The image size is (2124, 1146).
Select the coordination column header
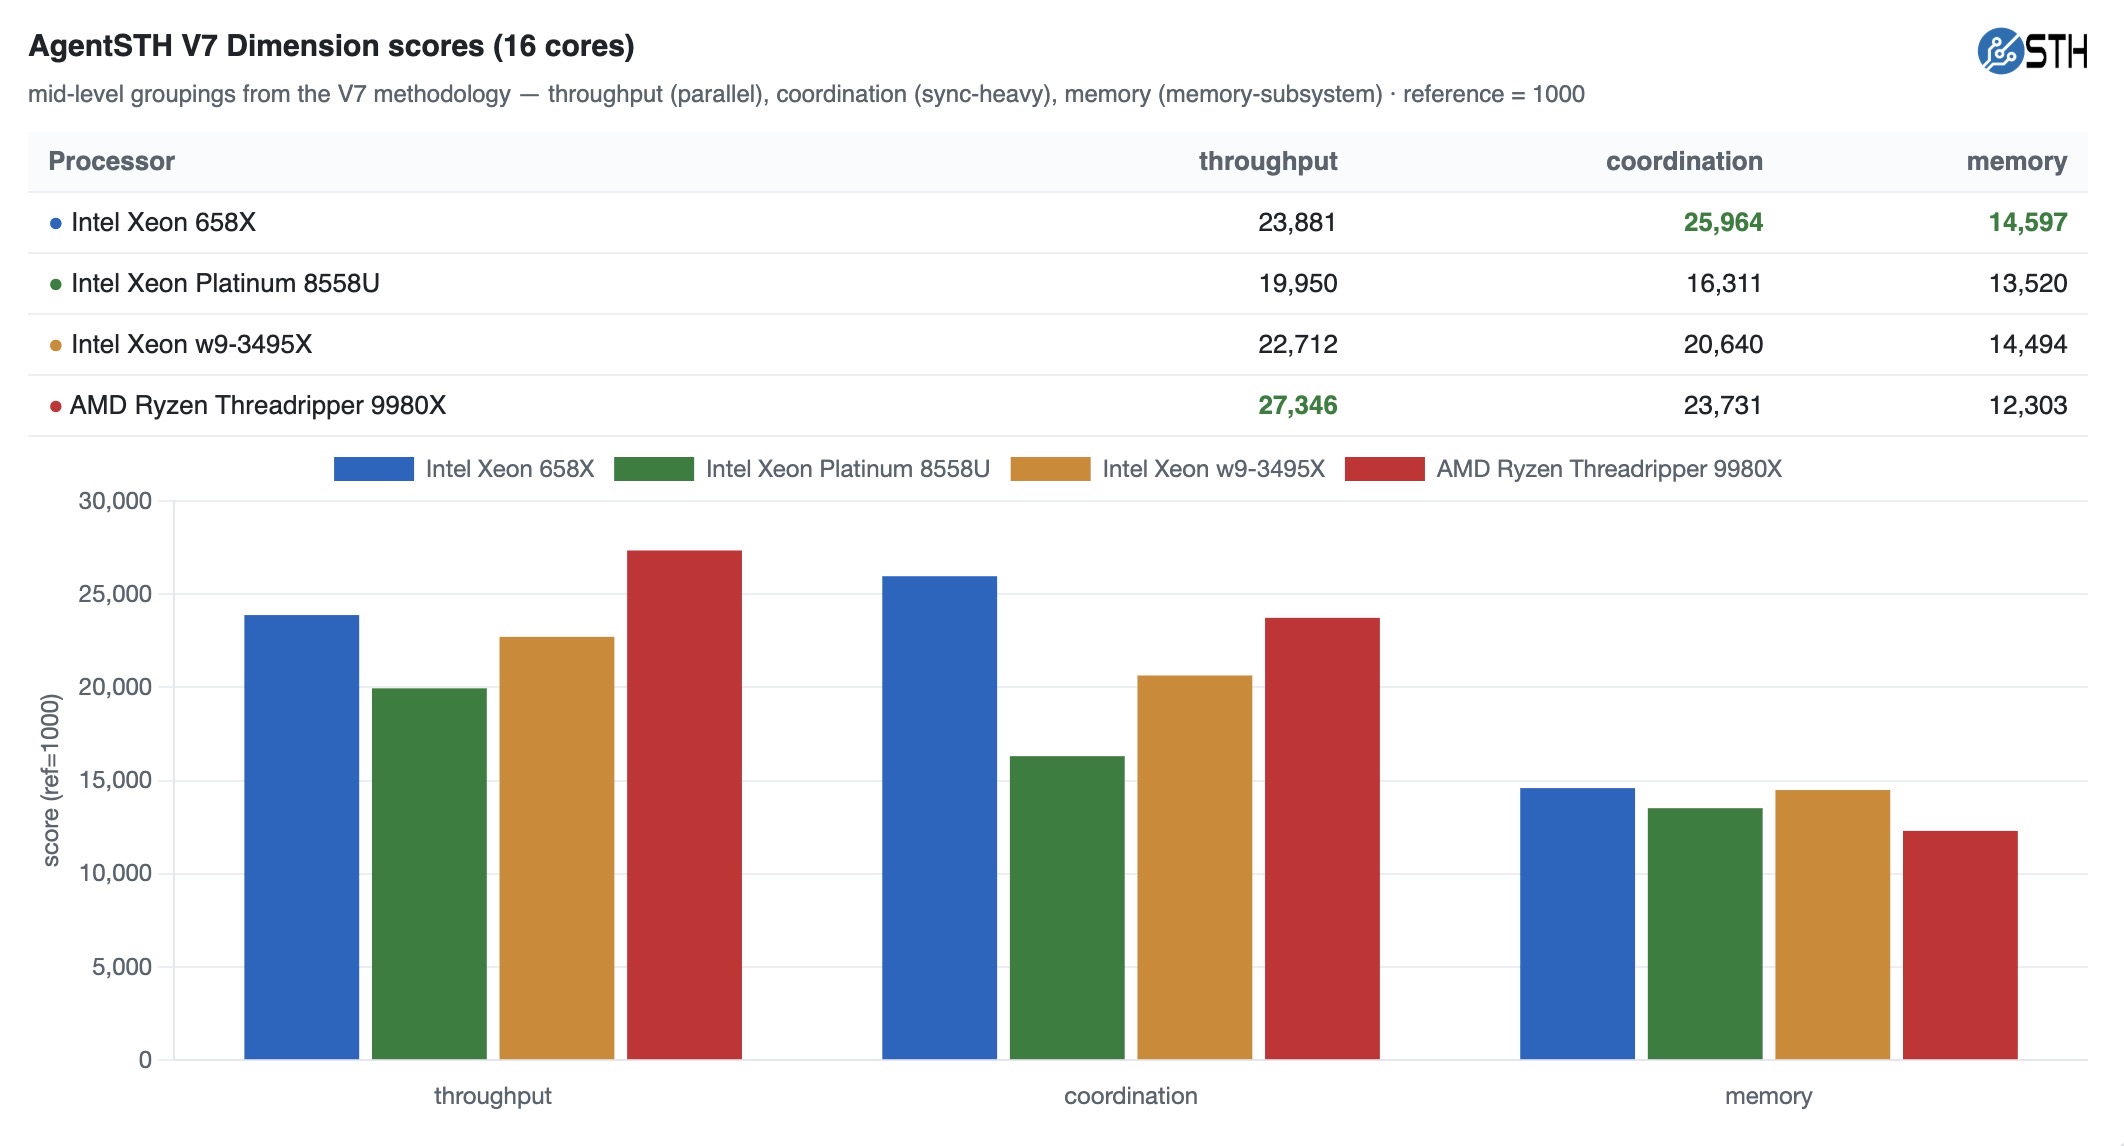1684,161
